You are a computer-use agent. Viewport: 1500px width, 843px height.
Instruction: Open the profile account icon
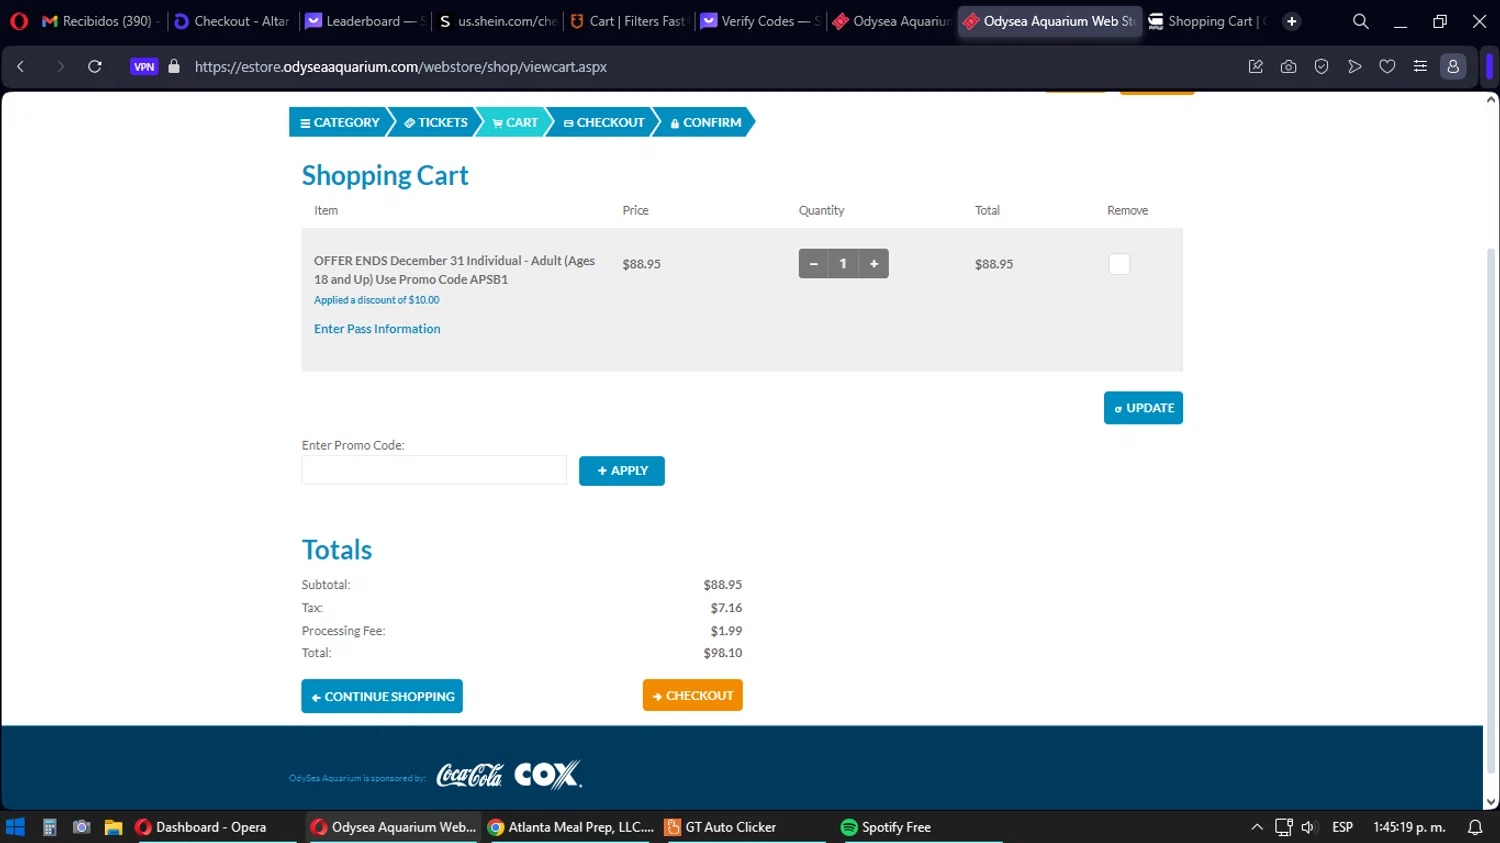[1453, 67]
